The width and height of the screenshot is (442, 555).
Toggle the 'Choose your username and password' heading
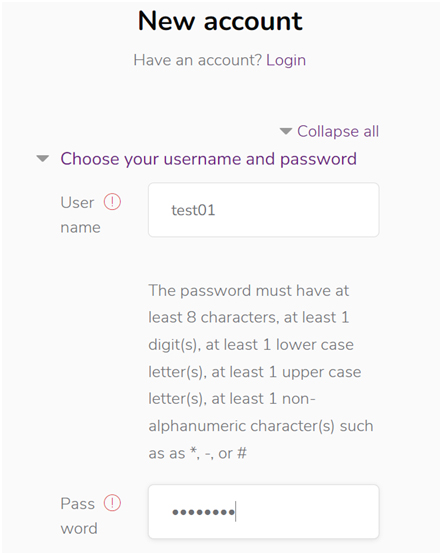[x=208, y=159]
